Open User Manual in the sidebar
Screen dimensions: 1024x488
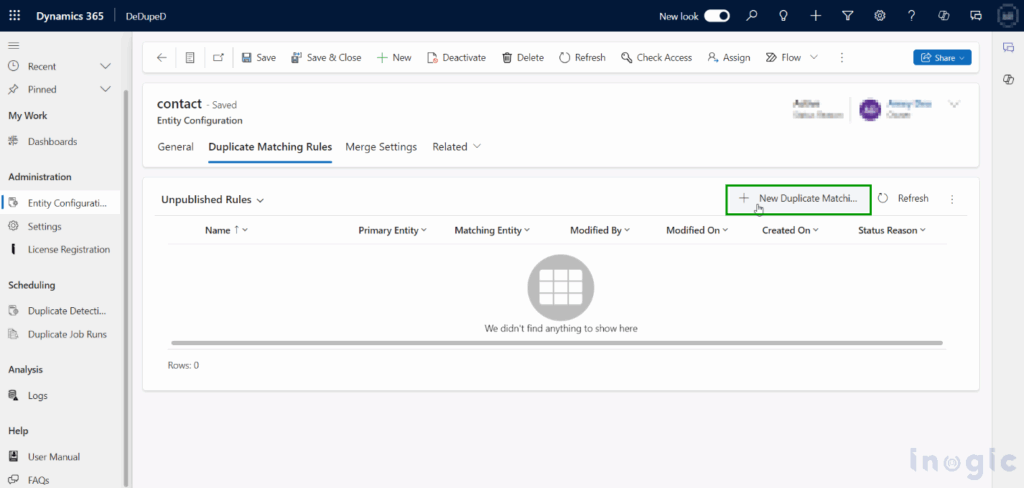pos(54,457)
